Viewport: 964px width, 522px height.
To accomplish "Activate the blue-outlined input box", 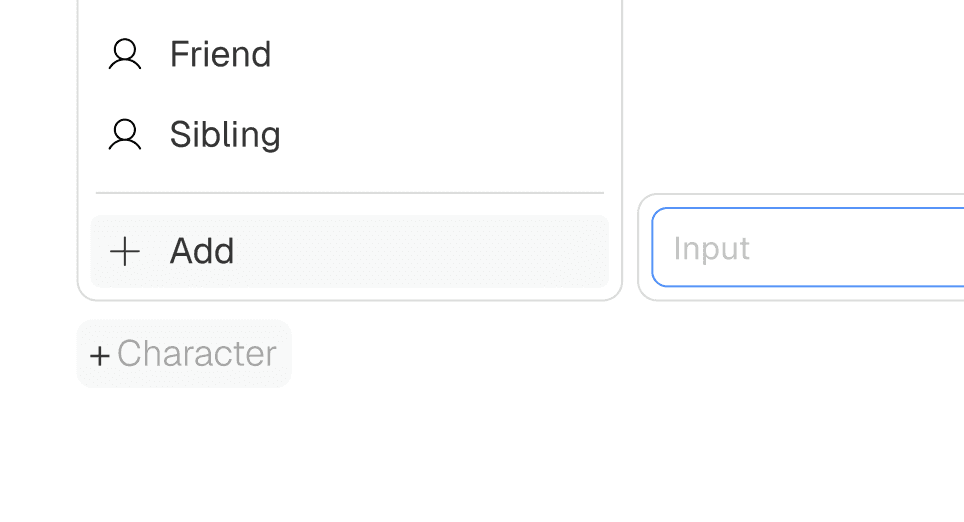I will (808, 247).
